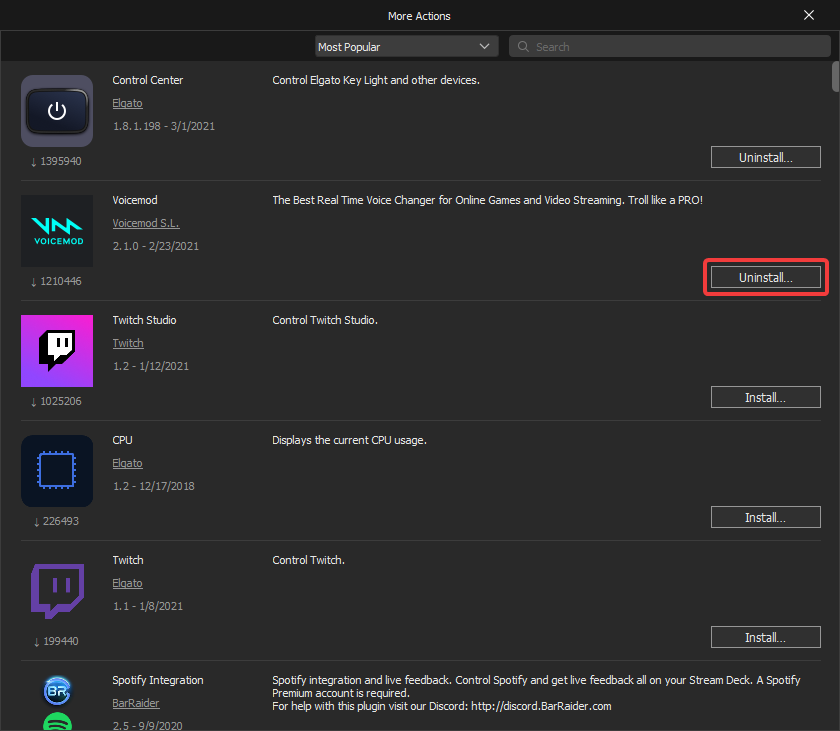Open the Voicemod S.L. author link
The height and width of the screenshot is (731, 840).
[x=146, y=223]
